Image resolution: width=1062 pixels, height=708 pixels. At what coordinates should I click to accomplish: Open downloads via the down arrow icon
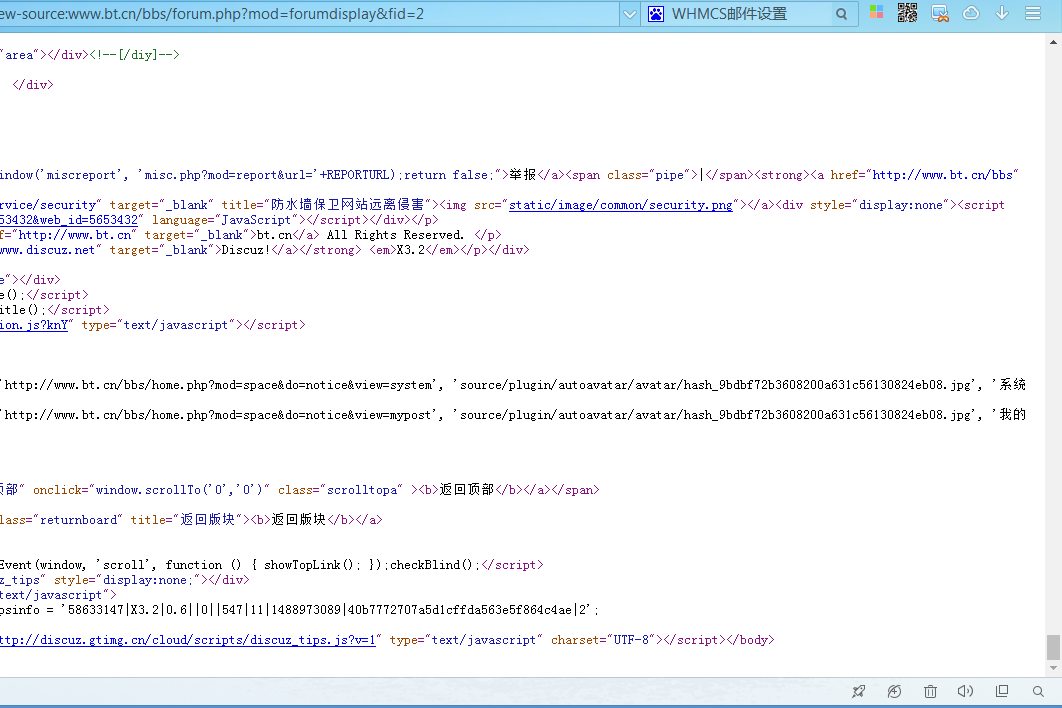tap(1002, 12)
